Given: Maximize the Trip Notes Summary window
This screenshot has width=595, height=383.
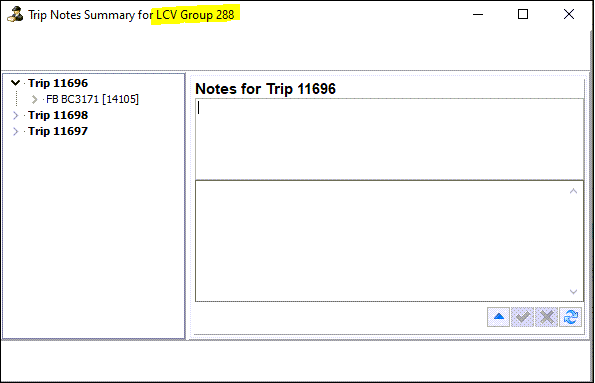Looking at the screenshot, I should pyautogui.click(x=523, y=14).
